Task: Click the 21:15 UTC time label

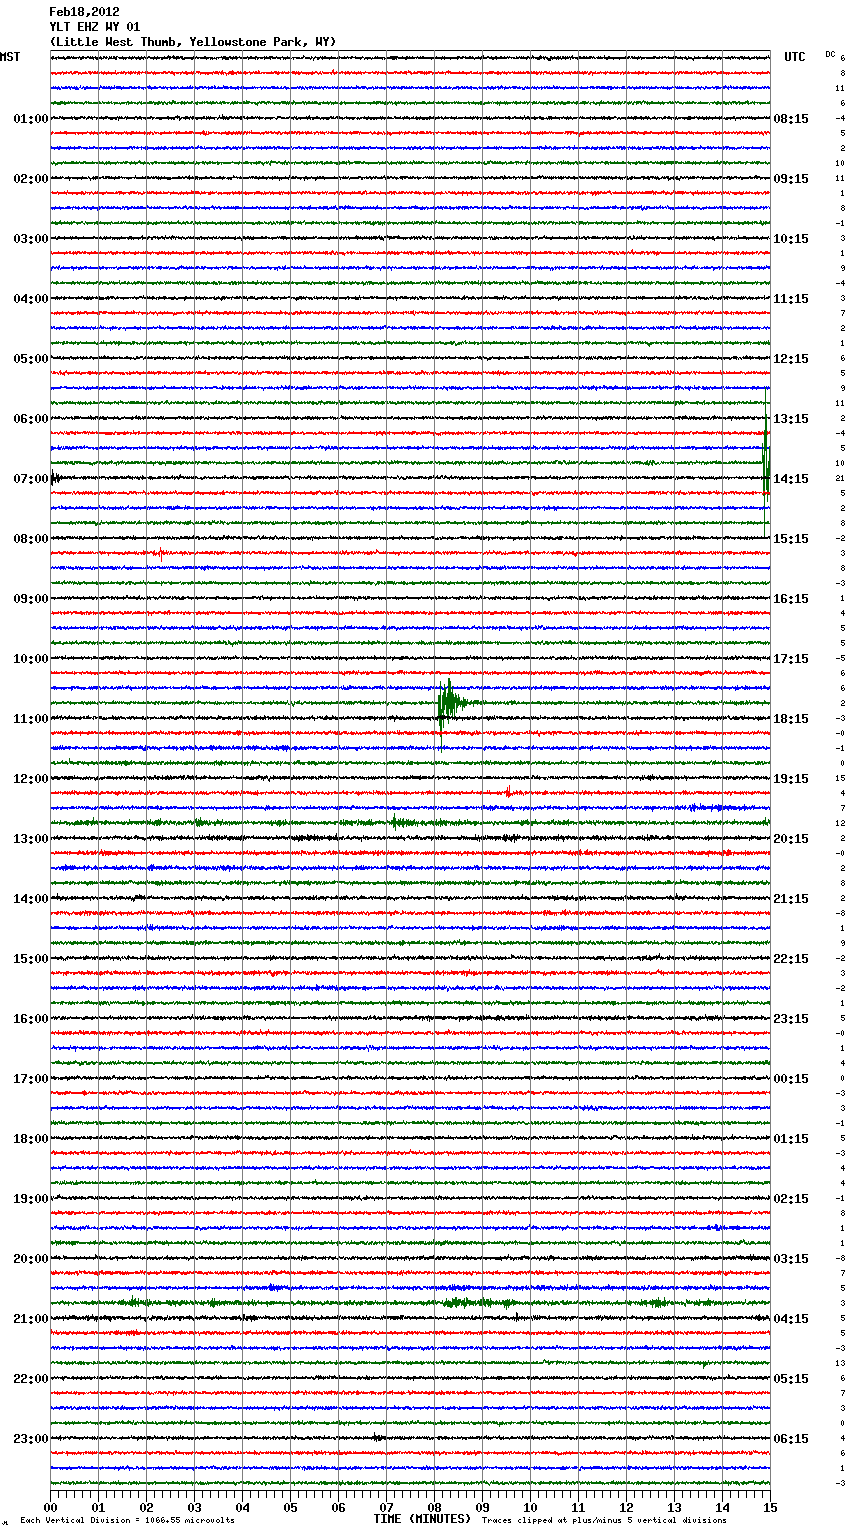Action: (791, 899)
